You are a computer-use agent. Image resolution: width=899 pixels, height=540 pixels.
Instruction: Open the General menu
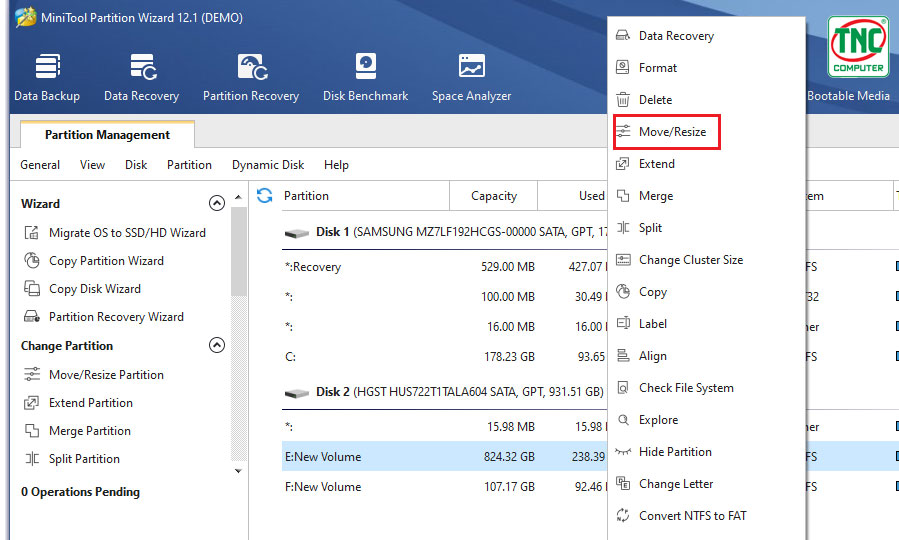coord(40,165)
